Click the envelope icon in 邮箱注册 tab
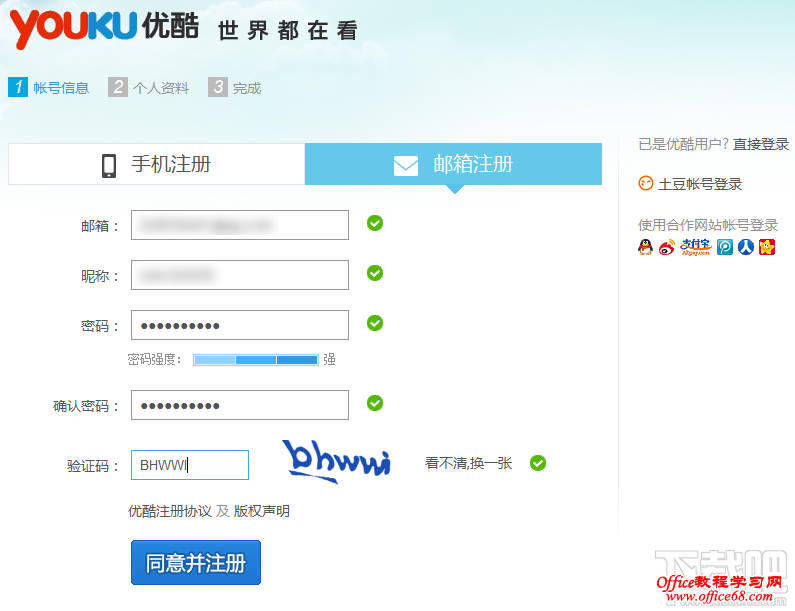This screenshot has width=795, height=611. pos(406,165)
